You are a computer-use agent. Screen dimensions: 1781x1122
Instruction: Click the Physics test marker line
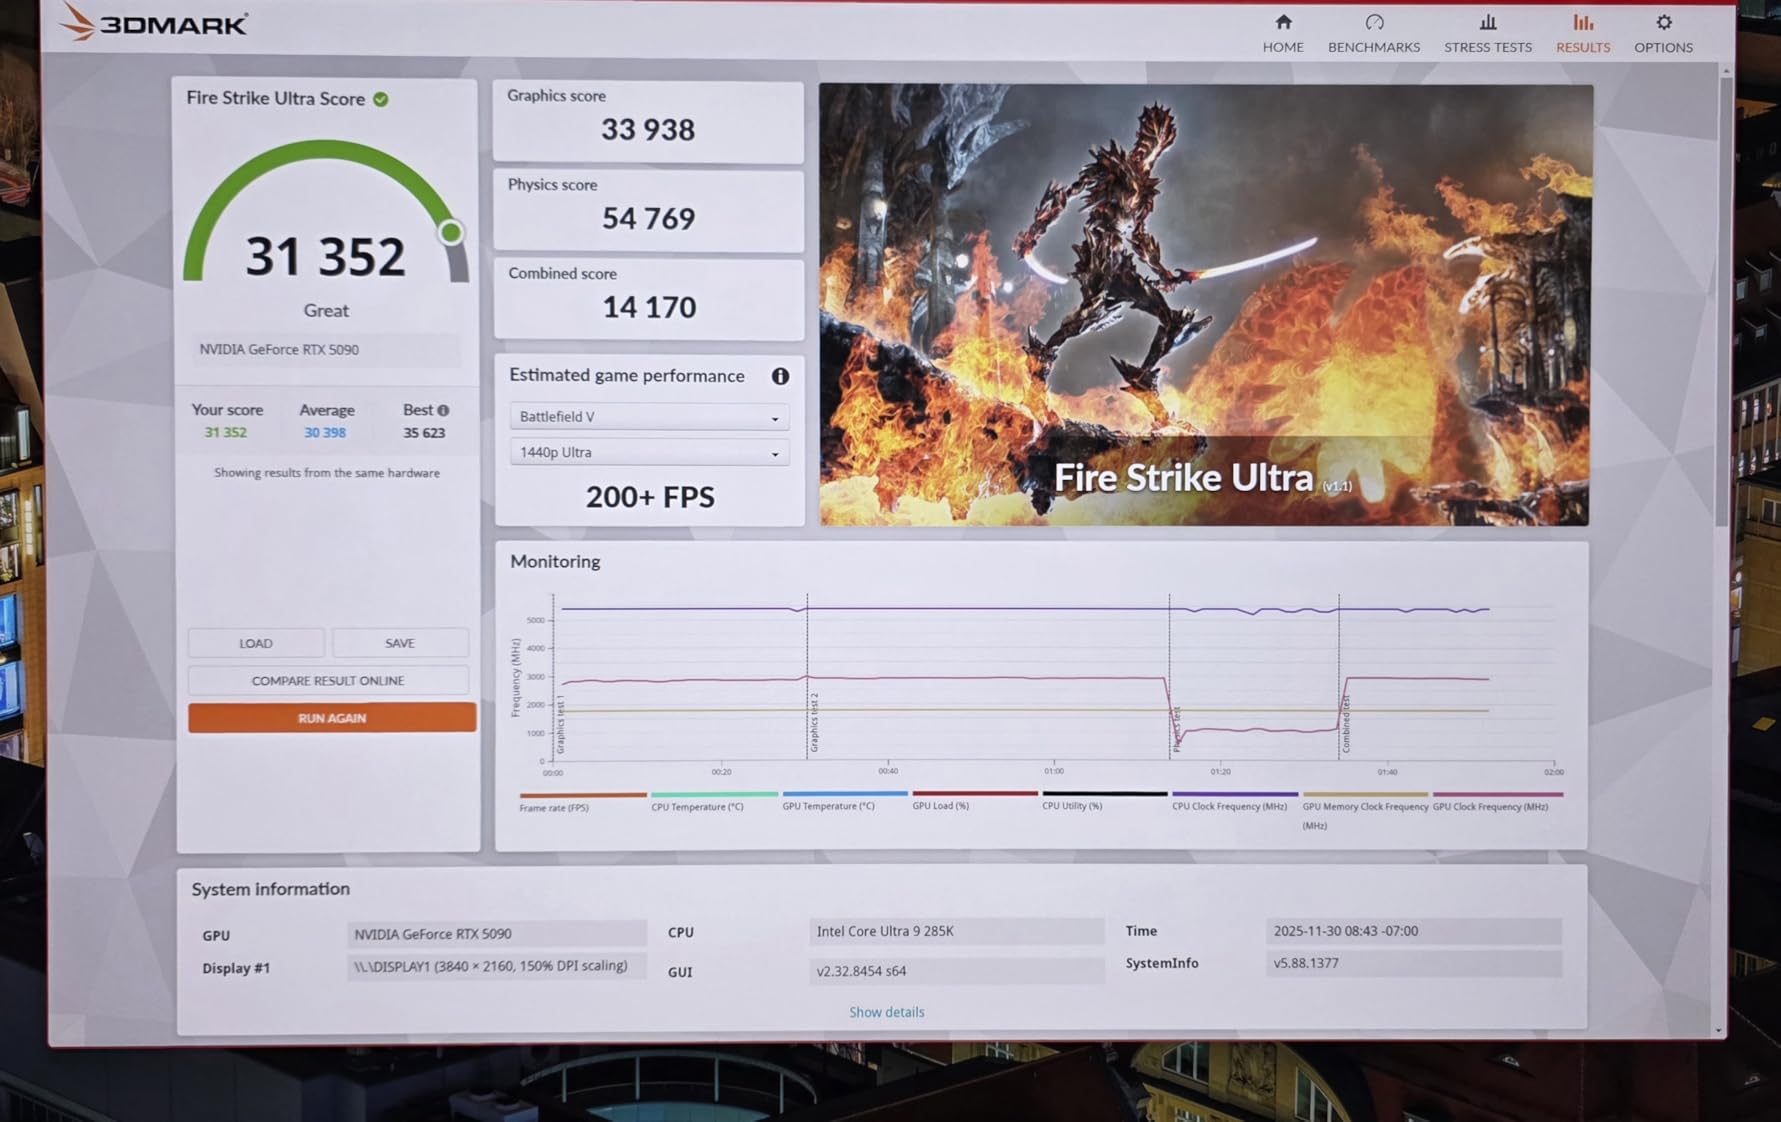[1169, 677]
